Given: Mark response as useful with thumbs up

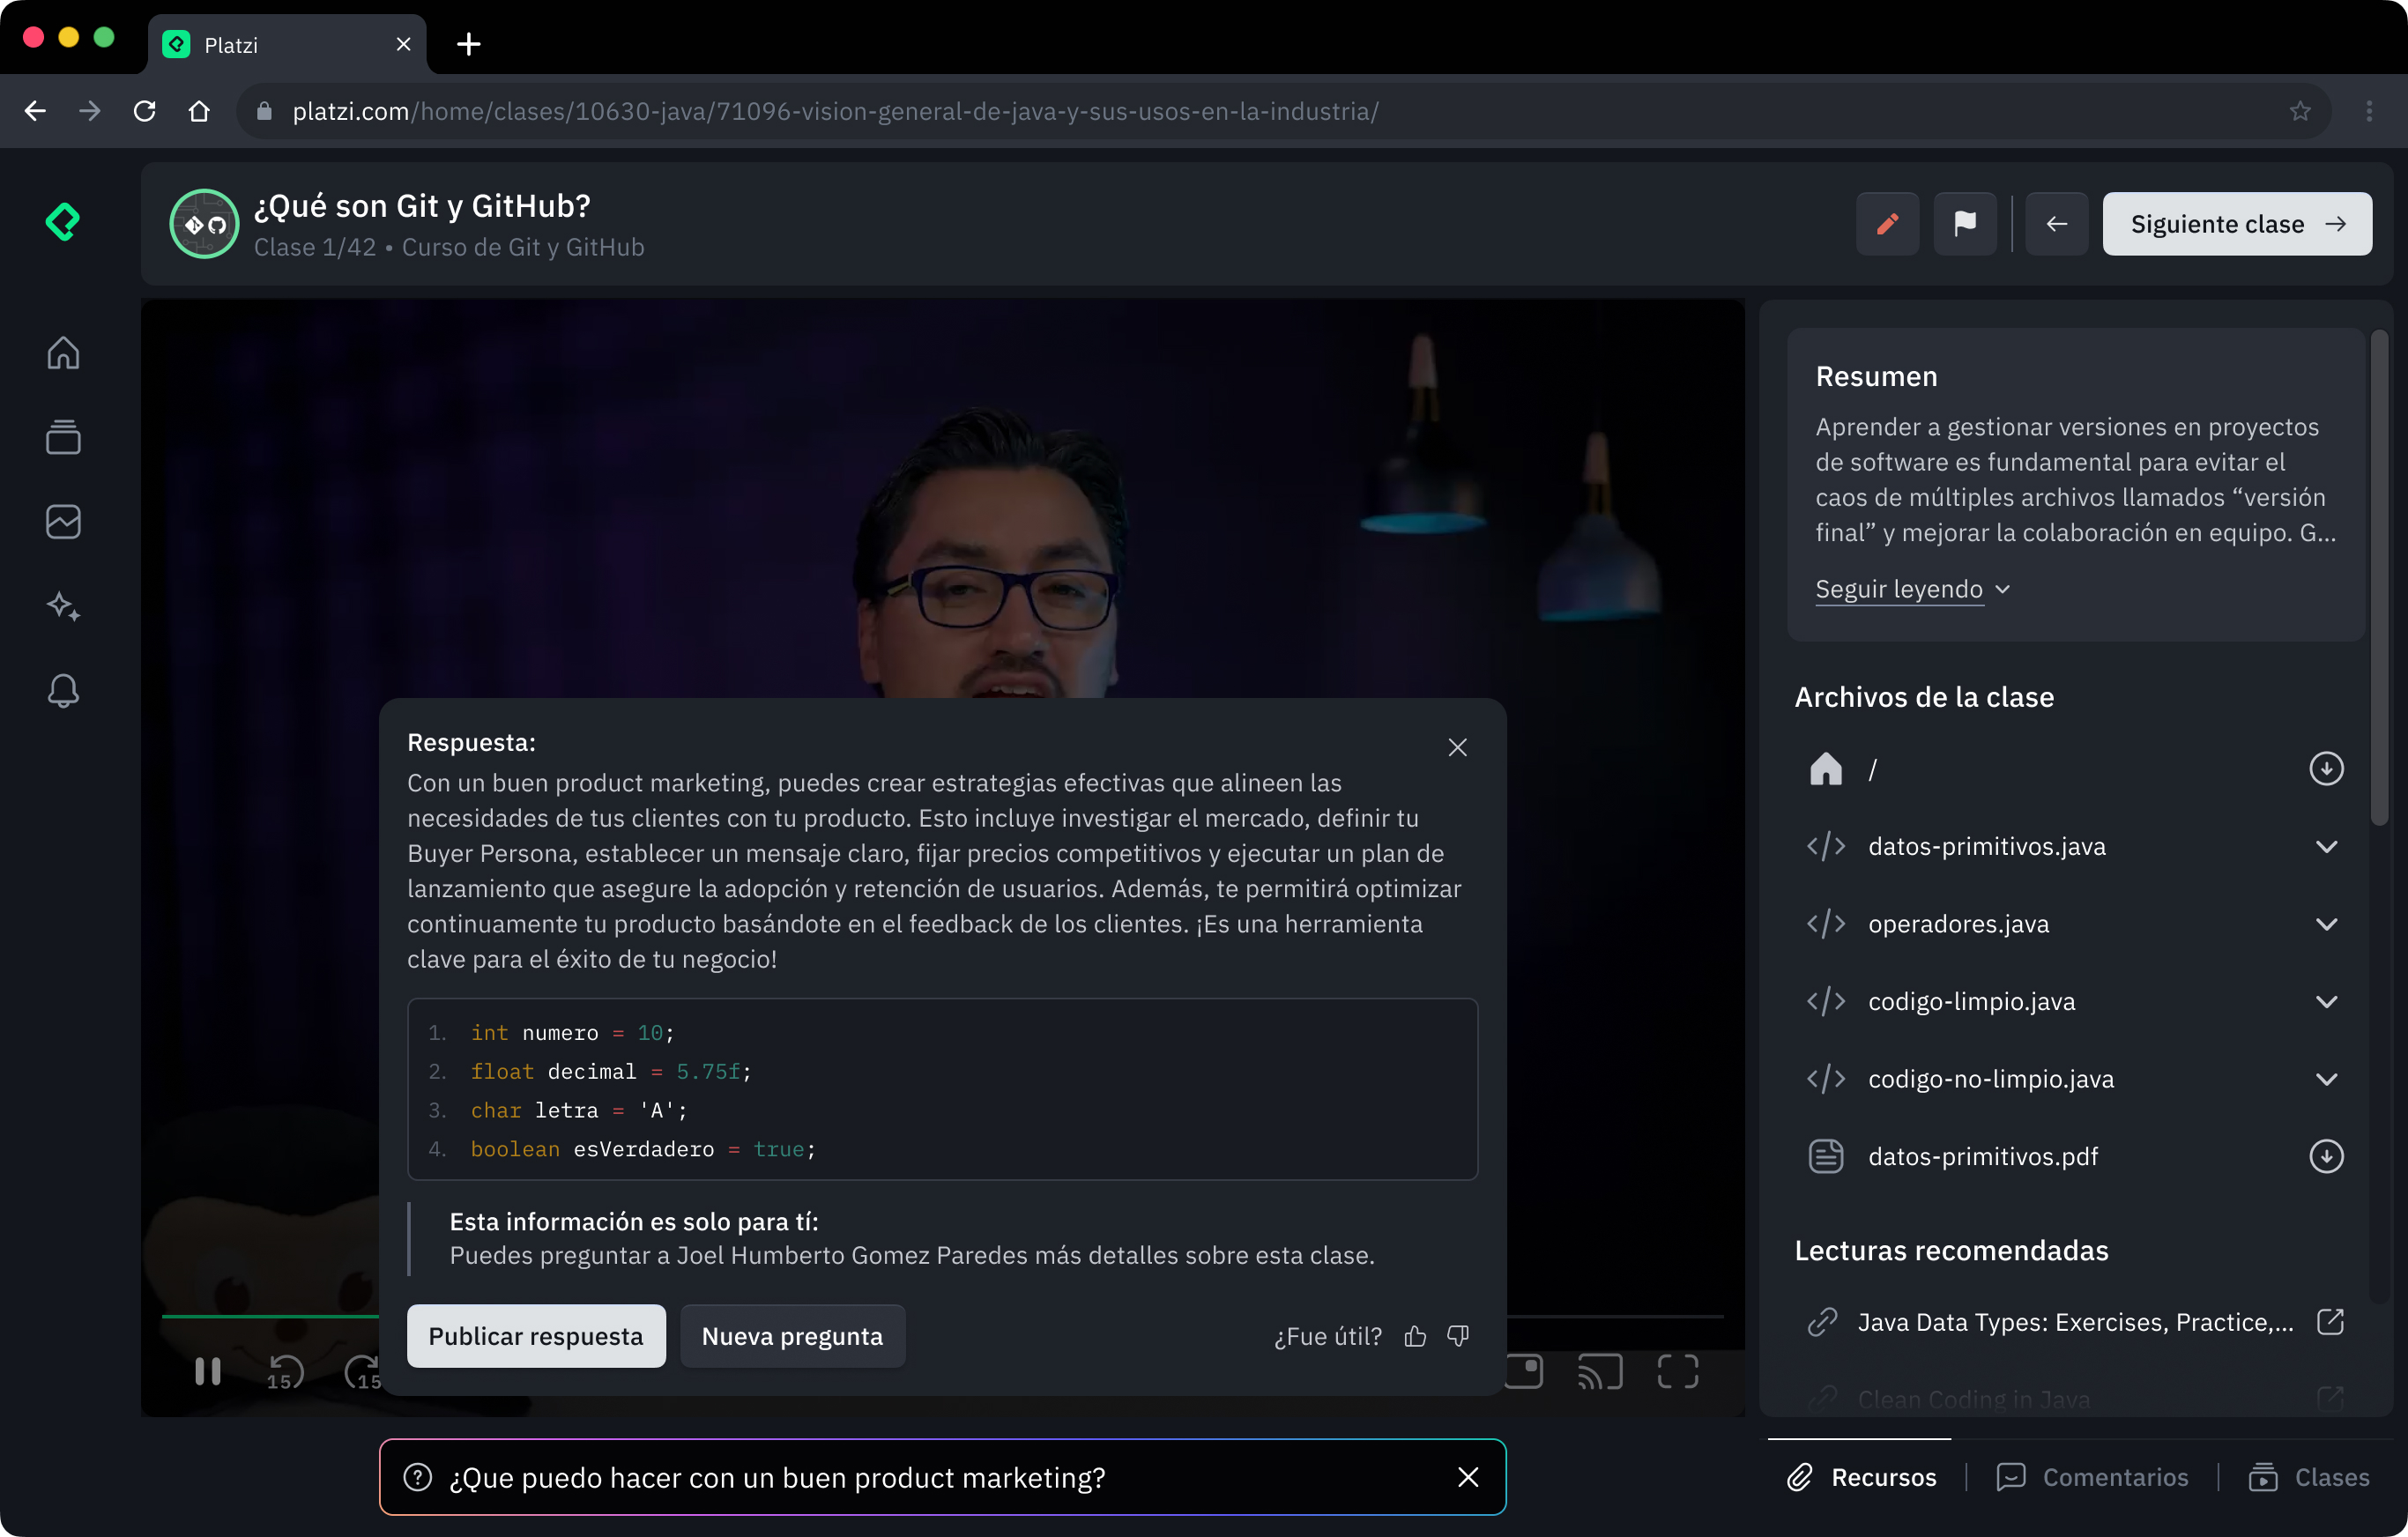Looking at the screenshot, I should pyautogui.click(x=1415, y=1336).
